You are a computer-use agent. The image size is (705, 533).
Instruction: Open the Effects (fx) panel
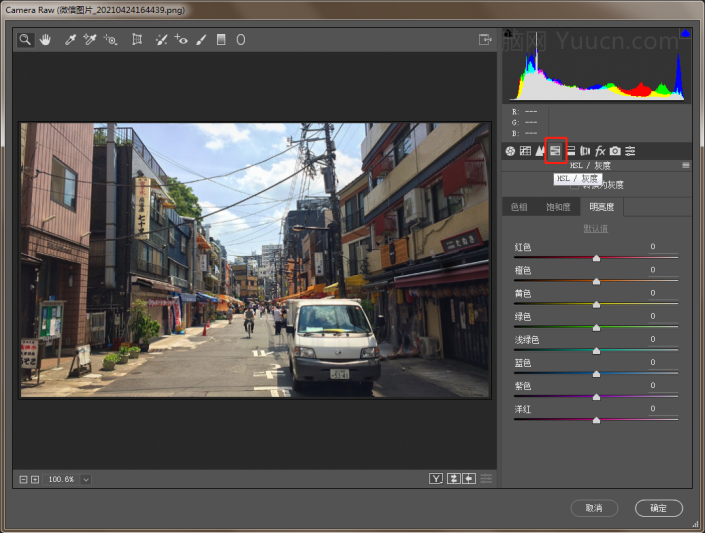coord(600,151)
